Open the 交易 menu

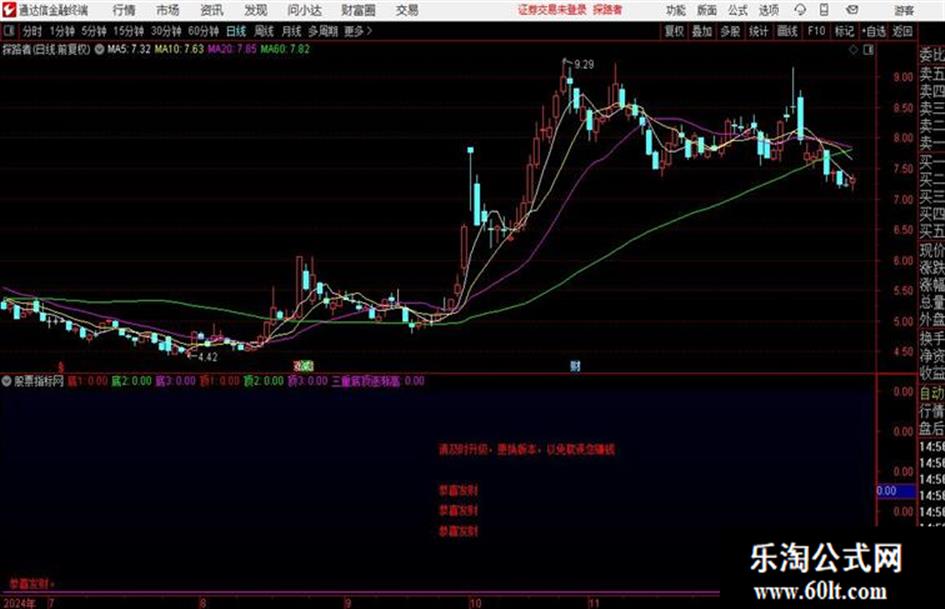407,10
